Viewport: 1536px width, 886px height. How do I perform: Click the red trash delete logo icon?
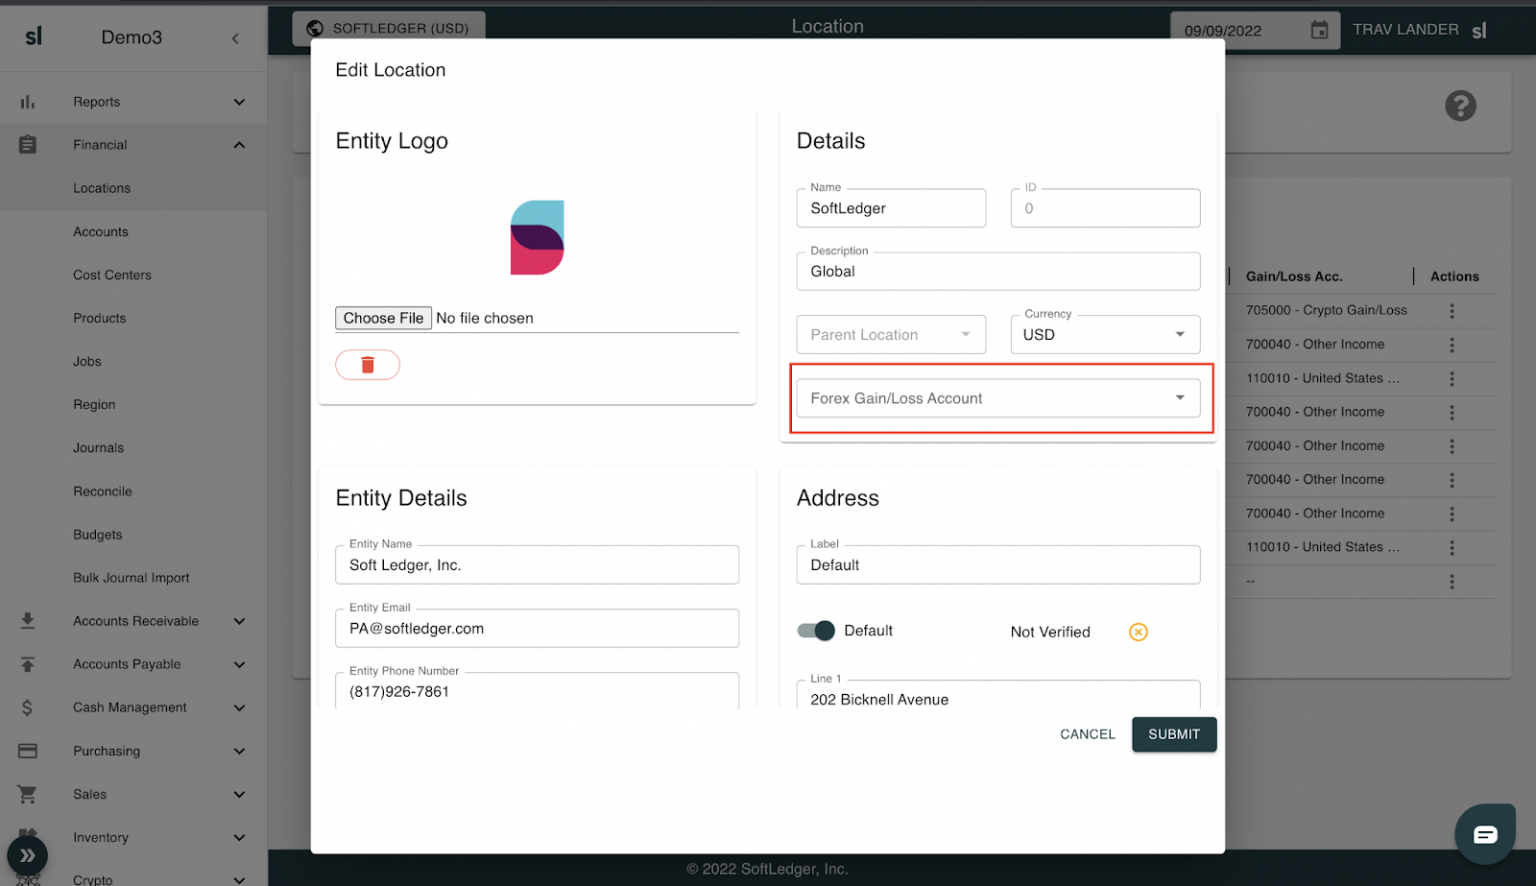[367, 365]
